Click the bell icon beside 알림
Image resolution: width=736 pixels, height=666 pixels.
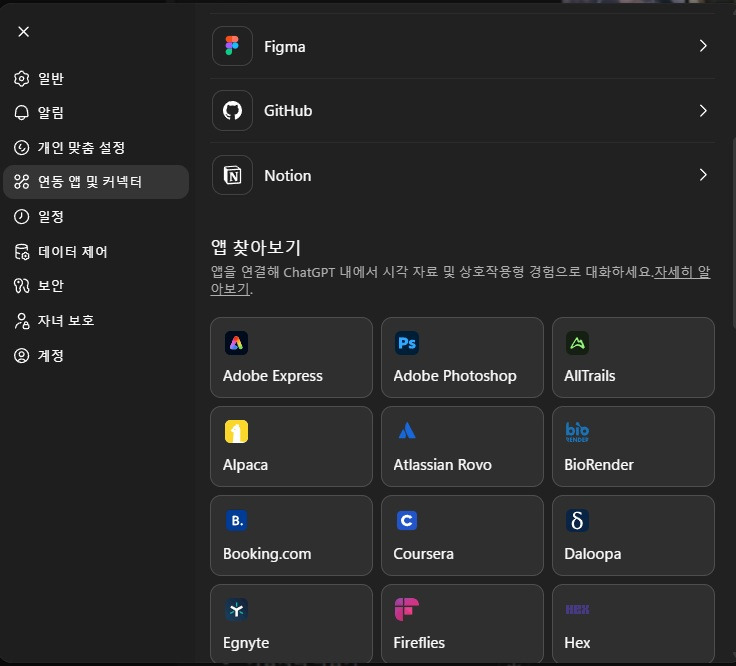[x=22, y=113]
